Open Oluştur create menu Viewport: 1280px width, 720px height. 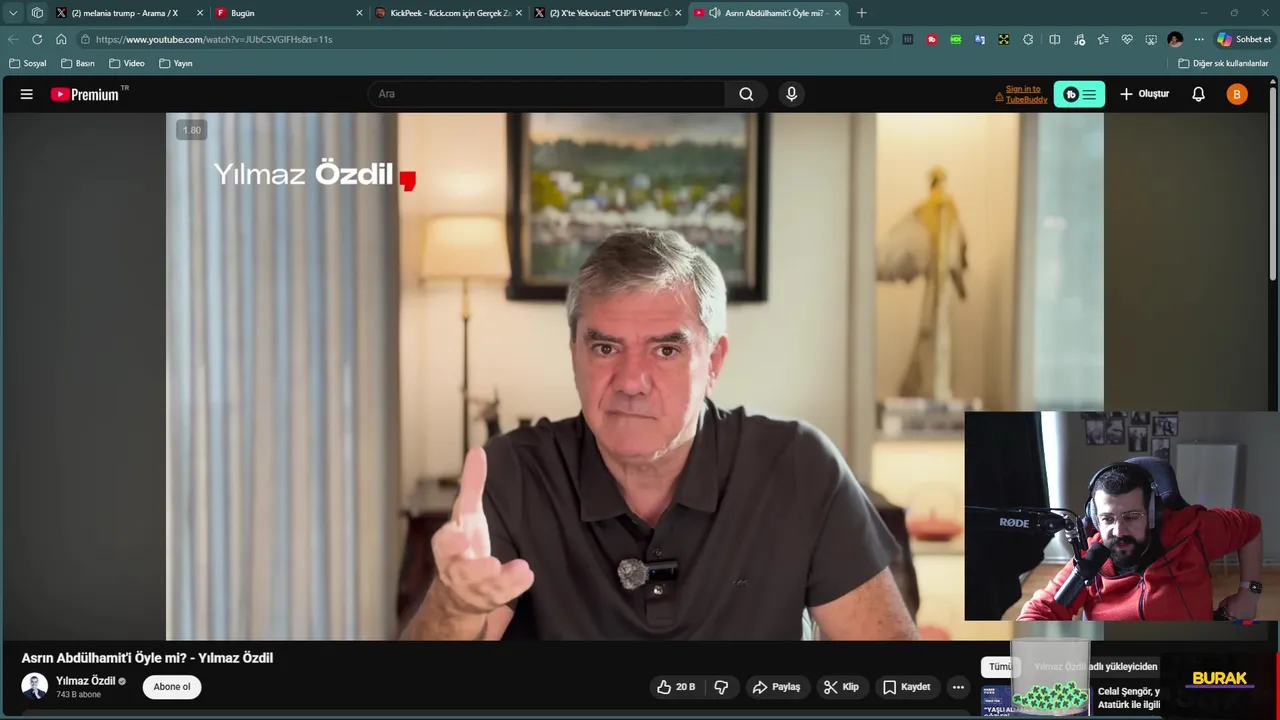click(1144, 94)
